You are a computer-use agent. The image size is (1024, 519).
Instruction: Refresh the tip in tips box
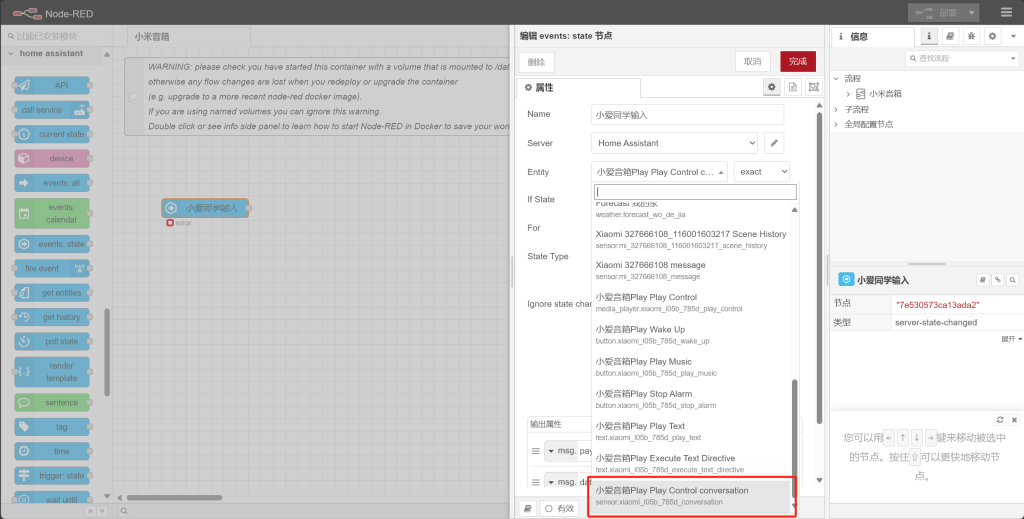pos(1000,420)
